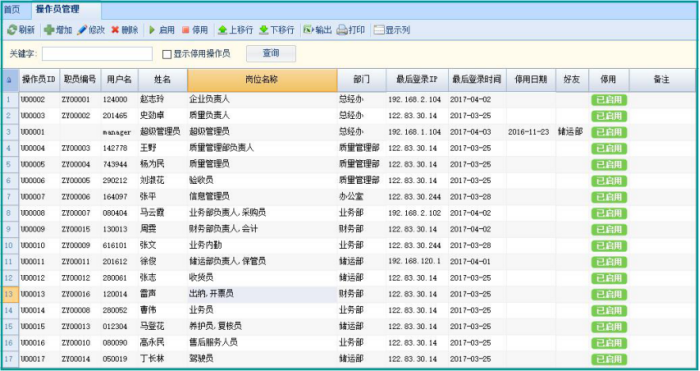Sort by 最后登录时间 column header
This screenshot has height=371, width=700.
click(x=477, y=80)
